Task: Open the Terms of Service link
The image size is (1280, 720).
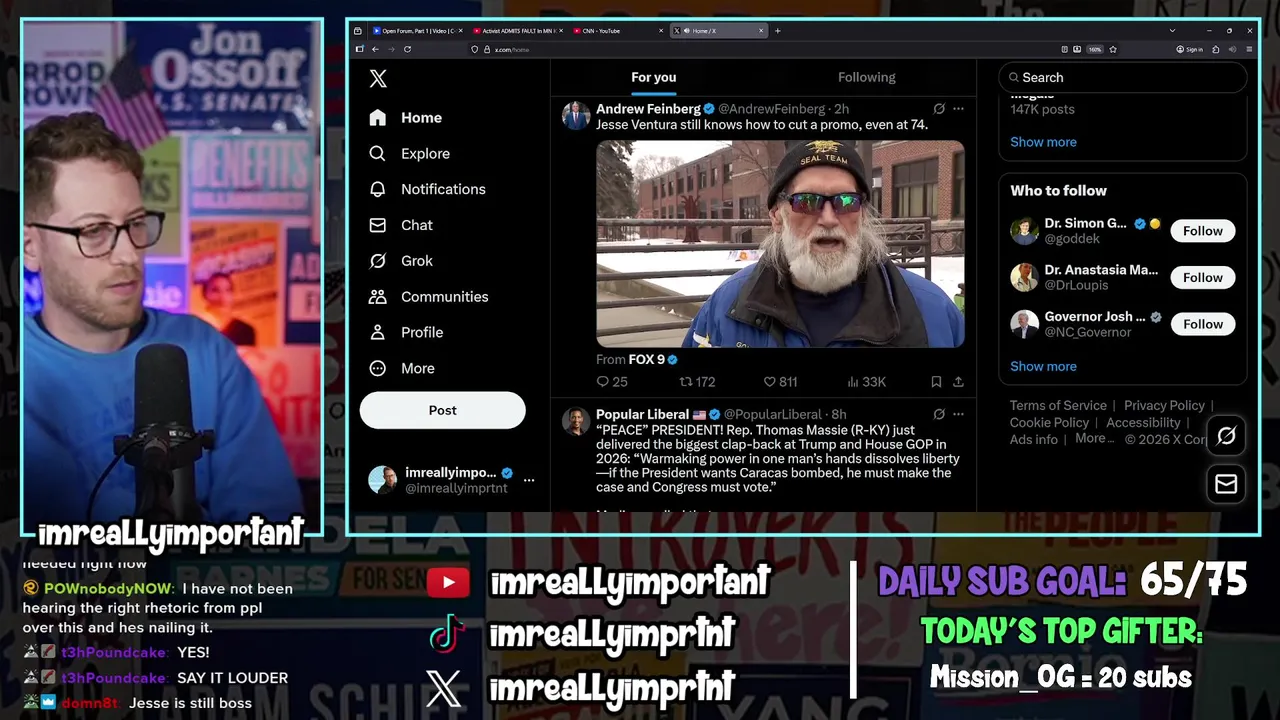Action: [1058, 405]
